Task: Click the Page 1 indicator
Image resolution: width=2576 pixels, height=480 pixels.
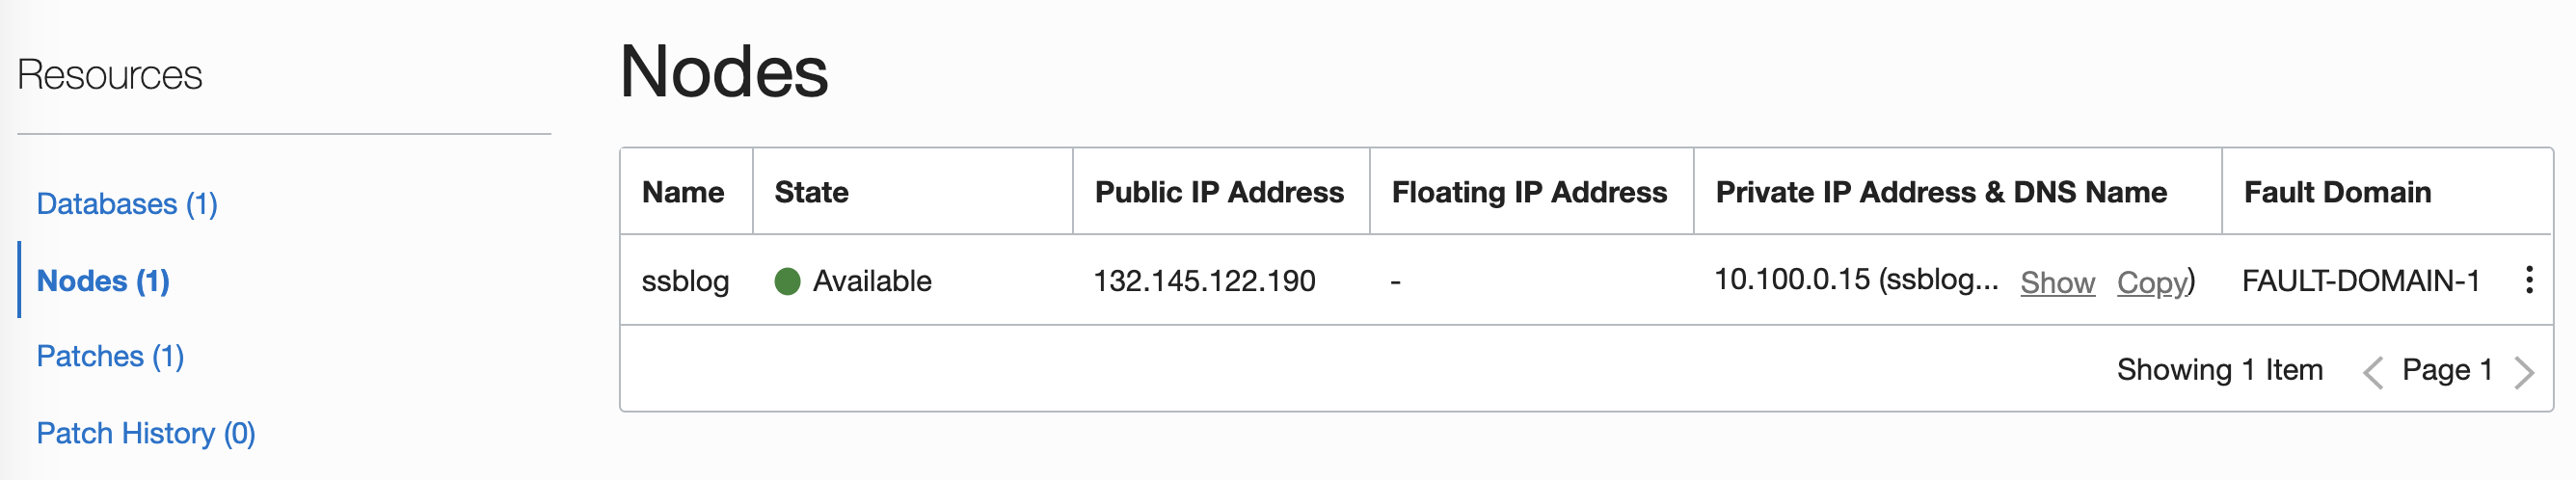Action: coord(2447,370)
